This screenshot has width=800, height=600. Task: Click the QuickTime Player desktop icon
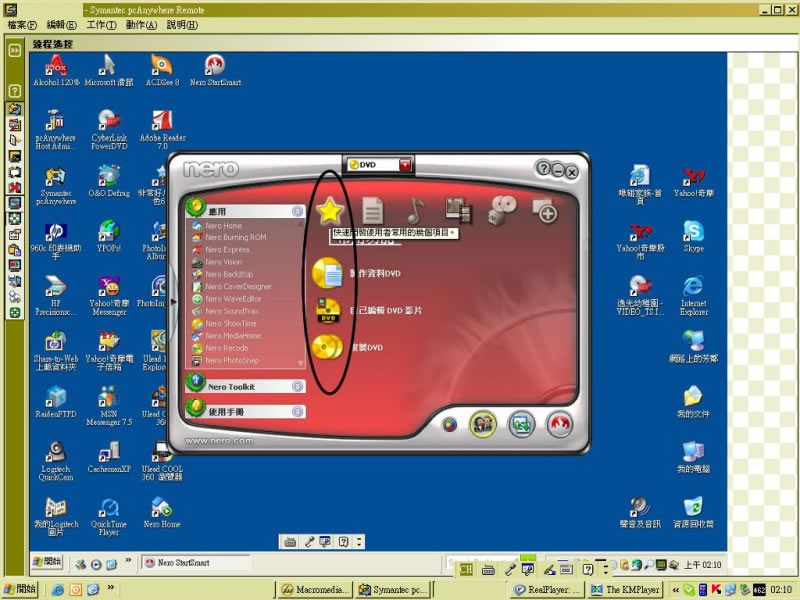click(109, 517)
